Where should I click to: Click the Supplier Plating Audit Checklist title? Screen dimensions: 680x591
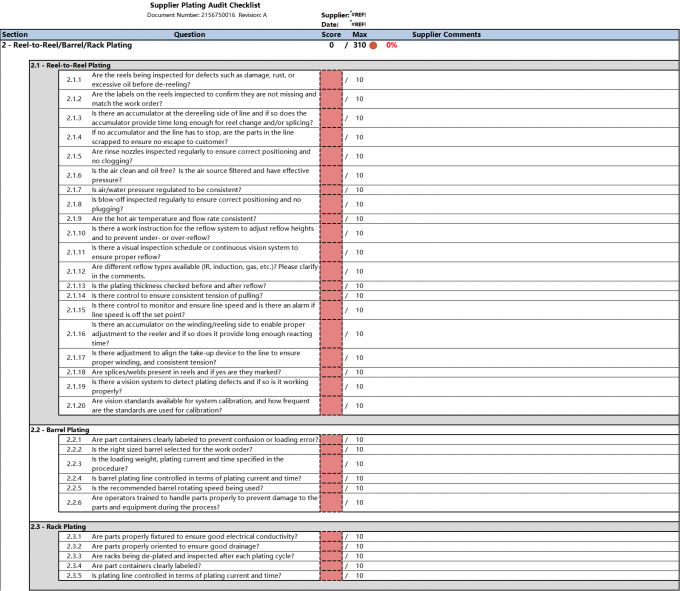[x=207, y=5]
